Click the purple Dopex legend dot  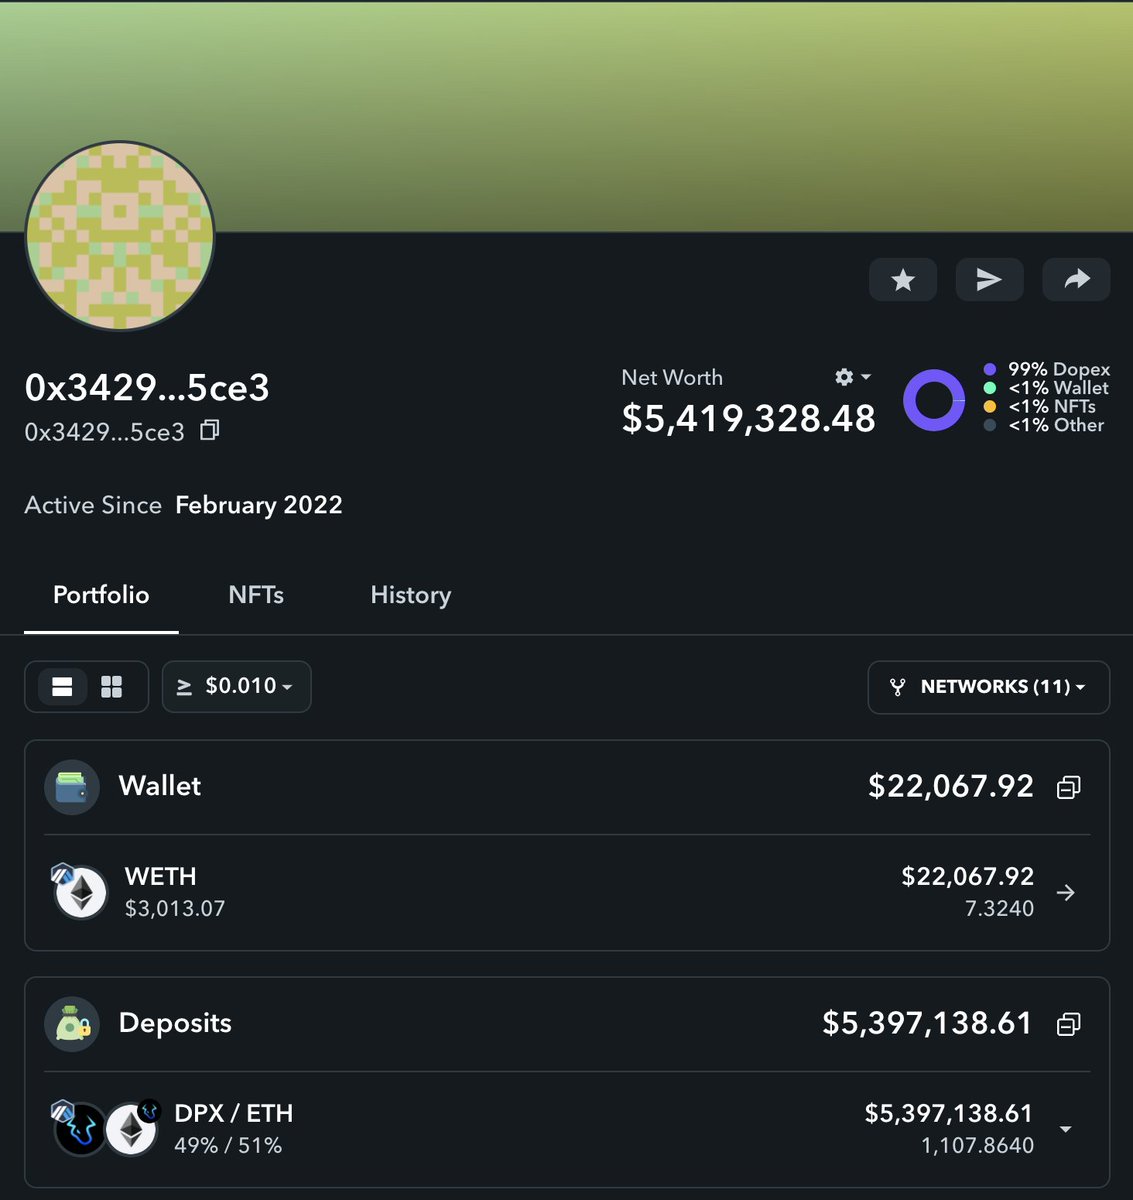point(990,370)
